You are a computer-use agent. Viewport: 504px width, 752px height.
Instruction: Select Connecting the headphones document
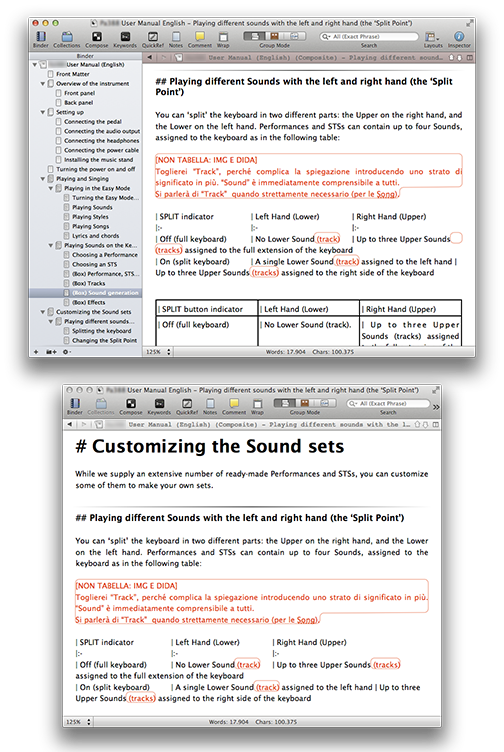101,141
